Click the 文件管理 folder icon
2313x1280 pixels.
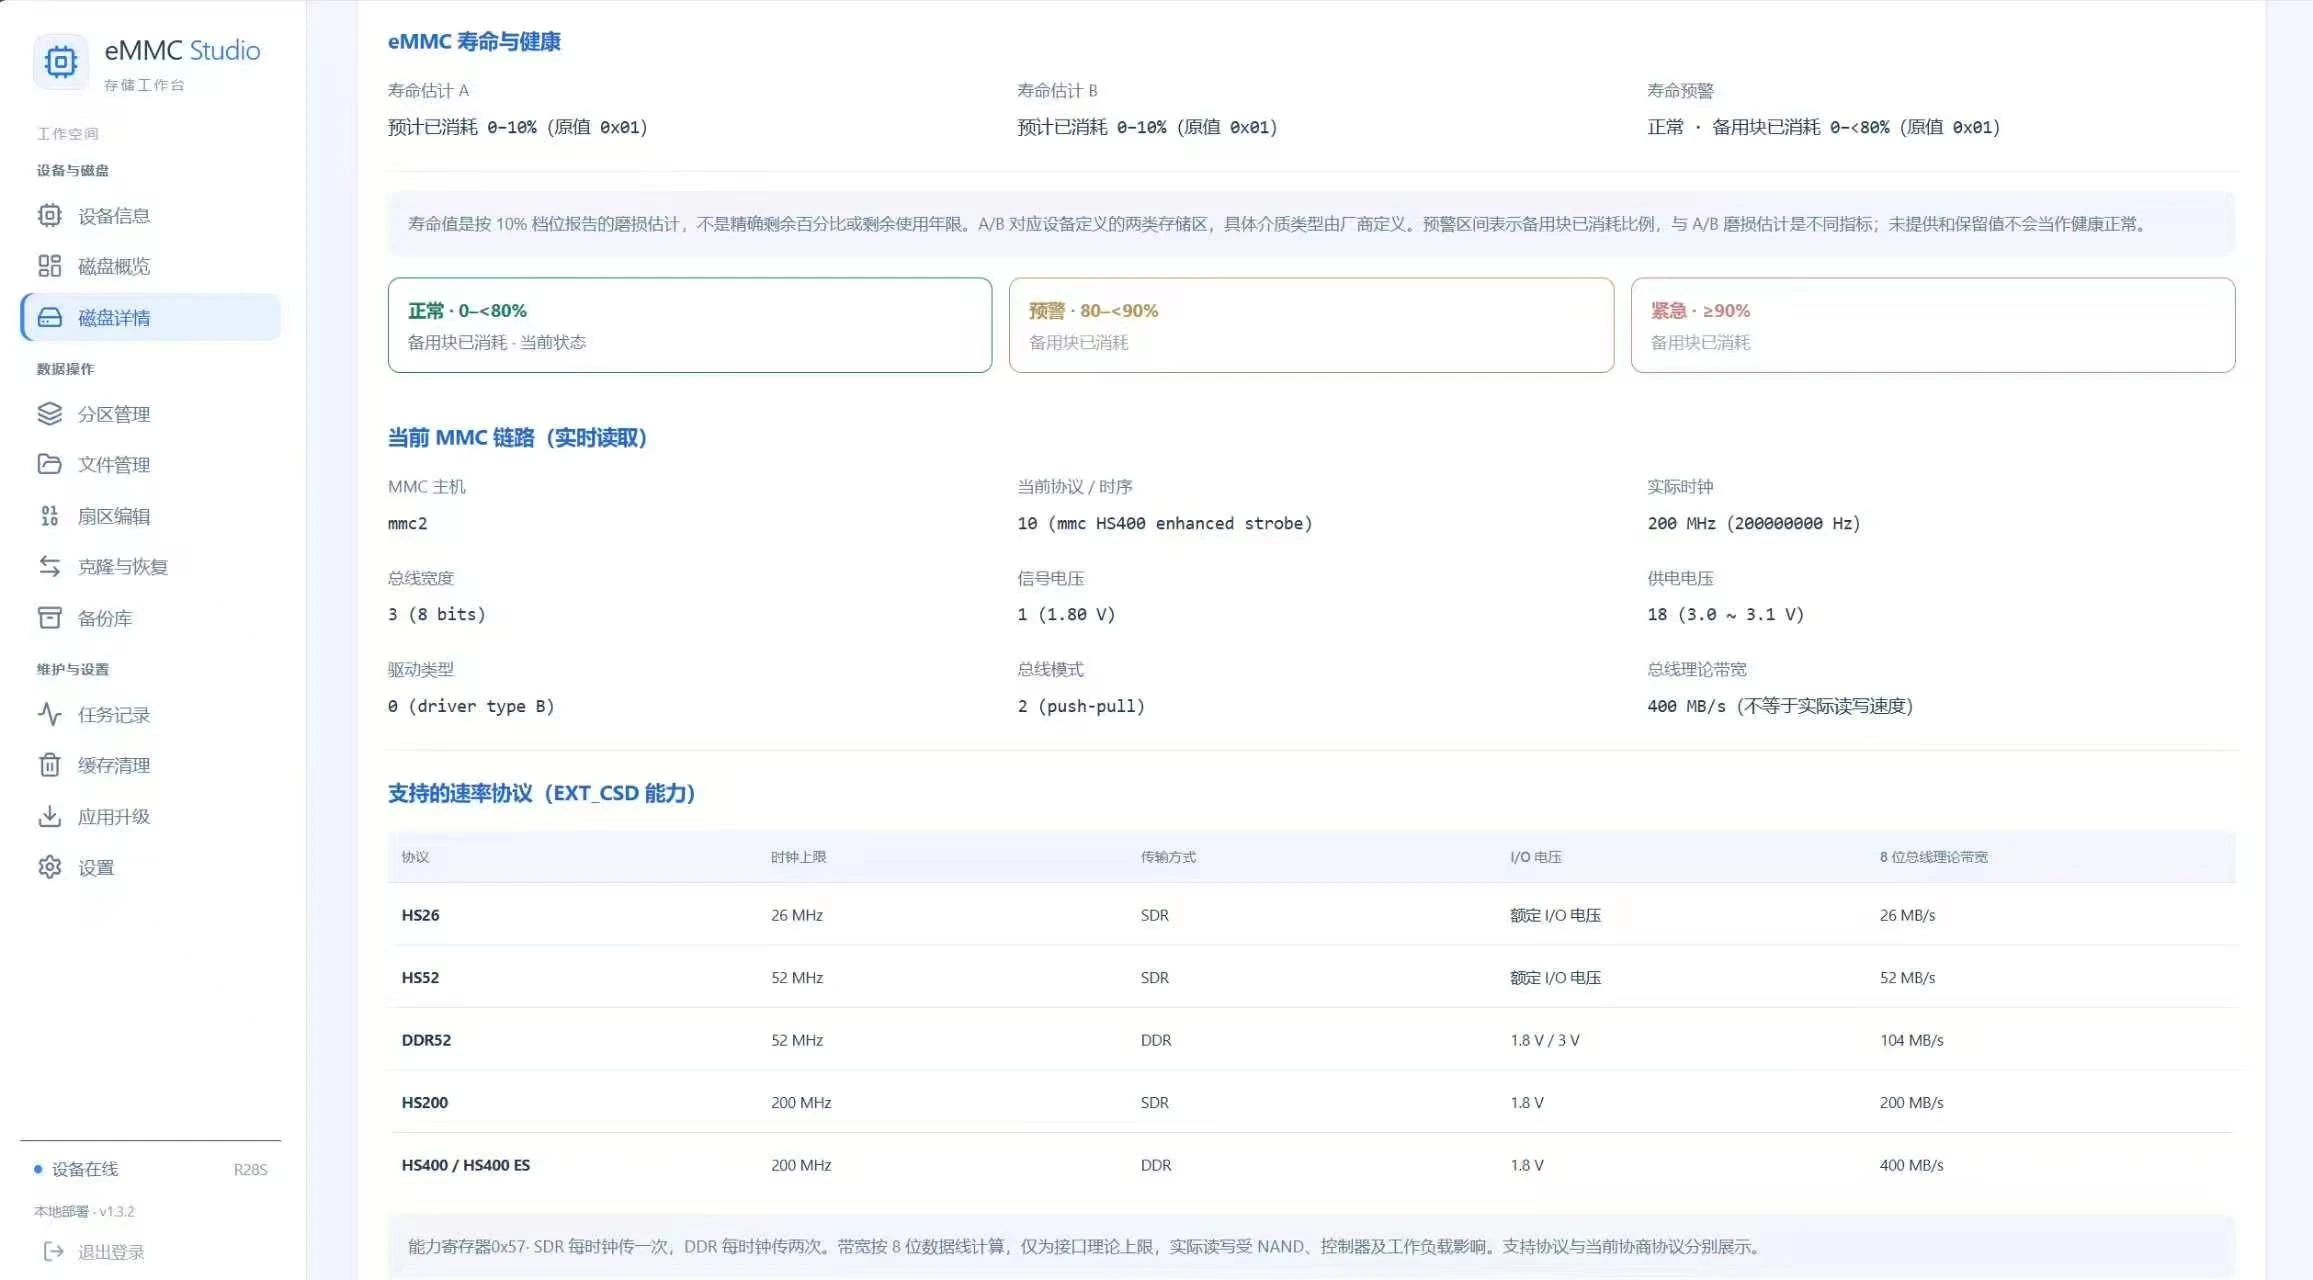(x=49, y=464)
